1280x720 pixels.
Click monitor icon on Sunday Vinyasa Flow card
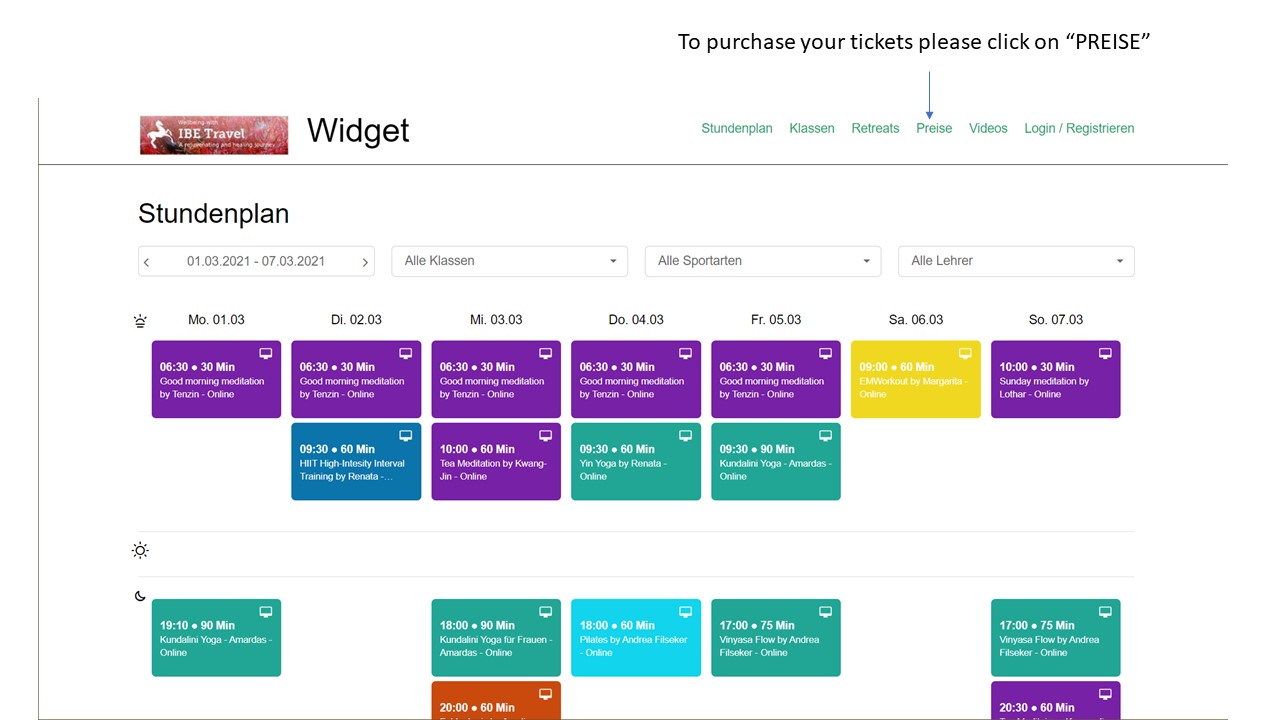coord(1106,612)
